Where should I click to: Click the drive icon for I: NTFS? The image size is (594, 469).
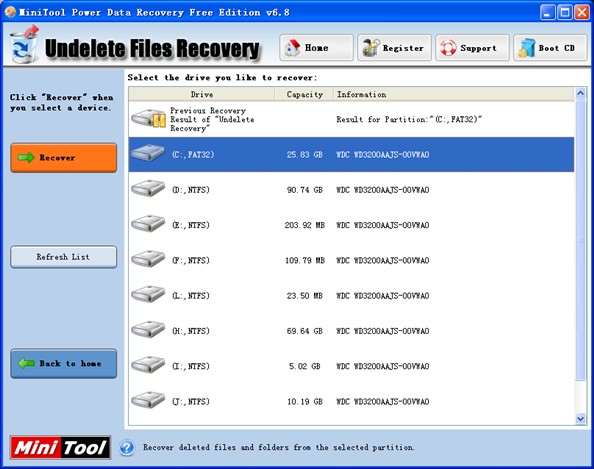coord(148,364)
